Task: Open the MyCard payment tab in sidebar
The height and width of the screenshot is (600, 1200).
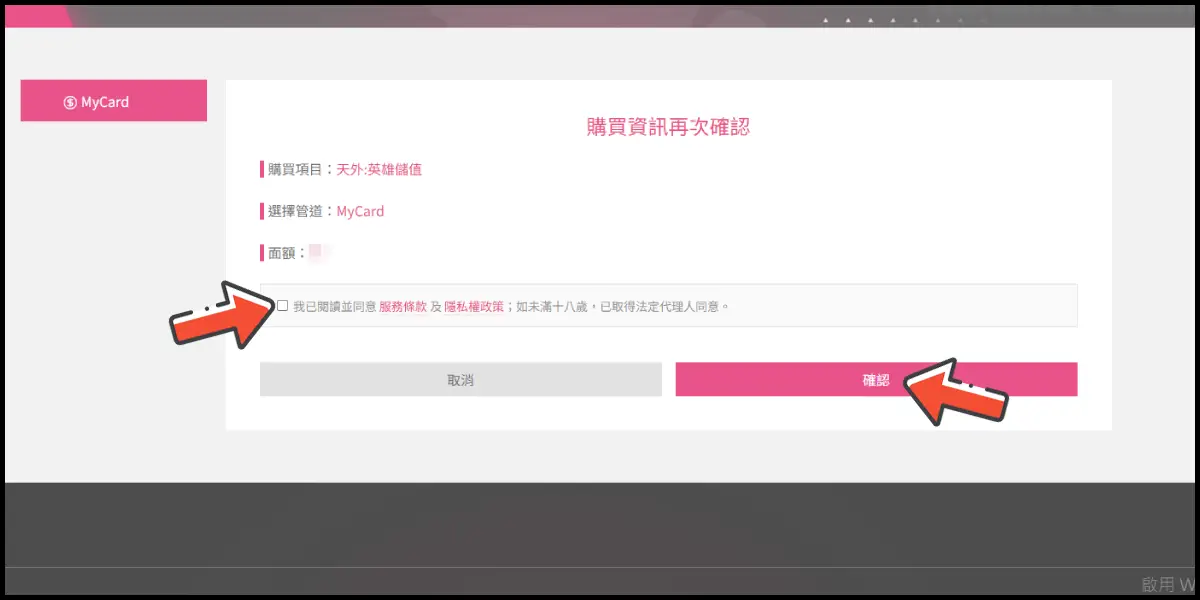Action: [113, 101]
